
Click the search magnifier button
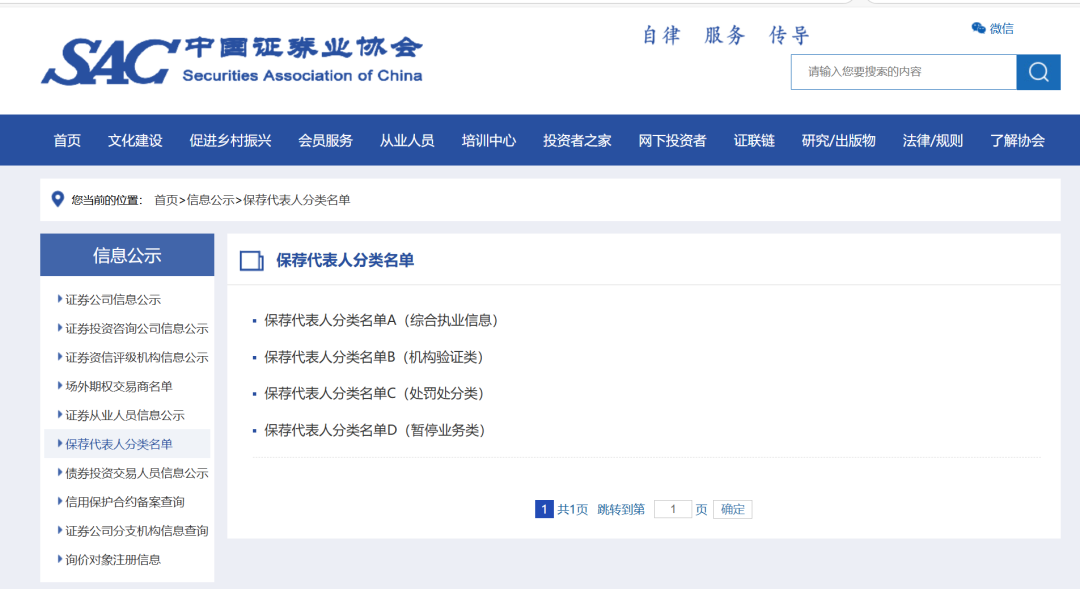pos(1038,72)
